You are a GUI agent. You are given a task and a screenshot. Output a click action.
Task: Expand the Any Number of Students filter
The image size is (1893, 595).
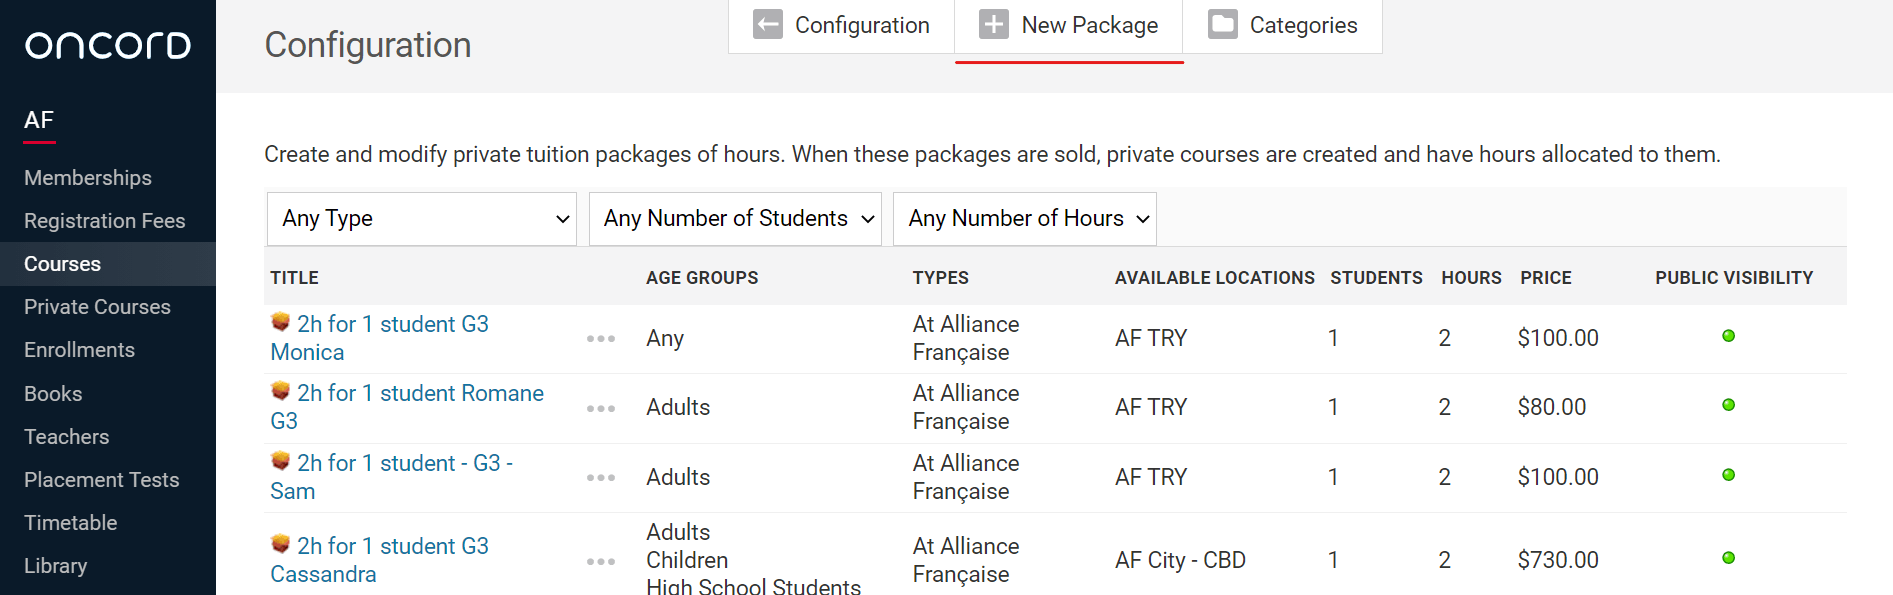pyautogui.click(x=735, y=219)
